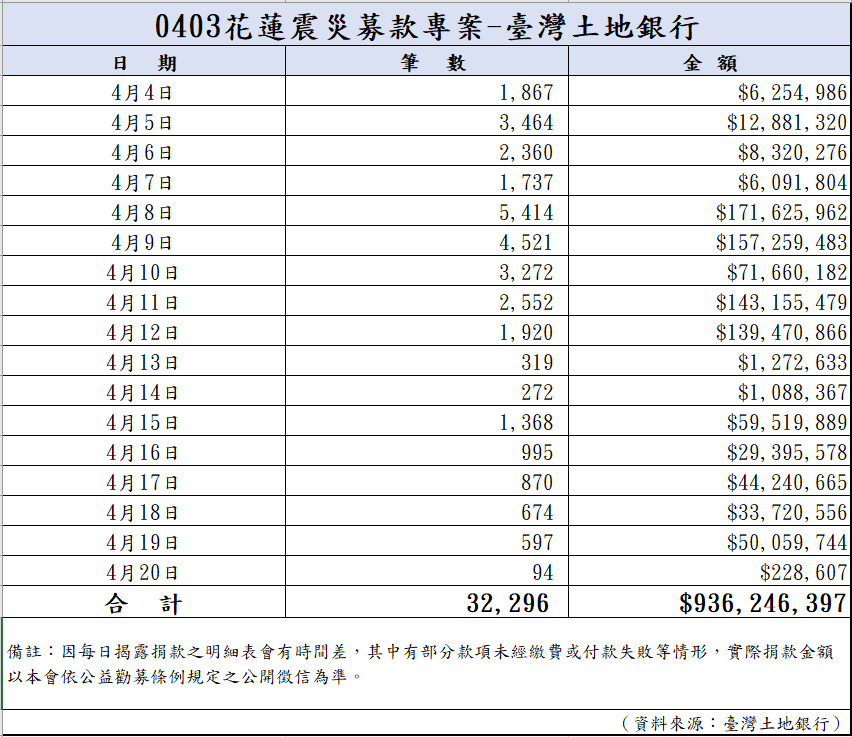Viewport: 852px width, 737px height.
Task: Select the count cell 4,521
Action: tap(427, 241)
